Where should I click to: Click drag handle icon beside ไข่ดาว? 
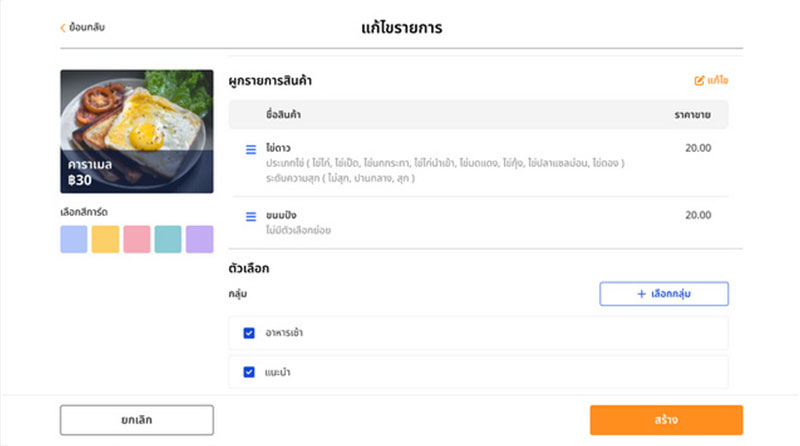251,149
